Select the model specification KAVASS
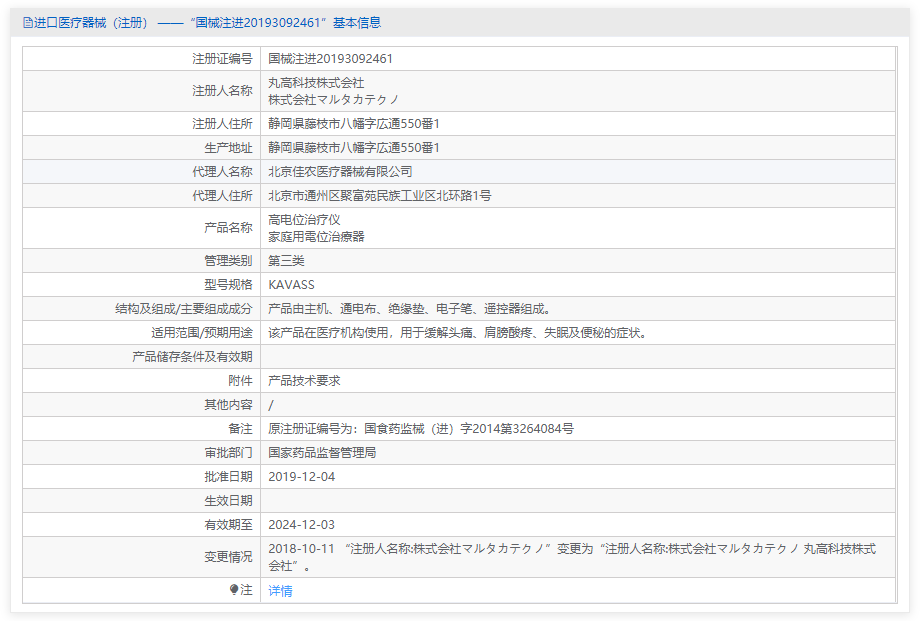Viewport: 920px width, 621px height. pos(291,285)
